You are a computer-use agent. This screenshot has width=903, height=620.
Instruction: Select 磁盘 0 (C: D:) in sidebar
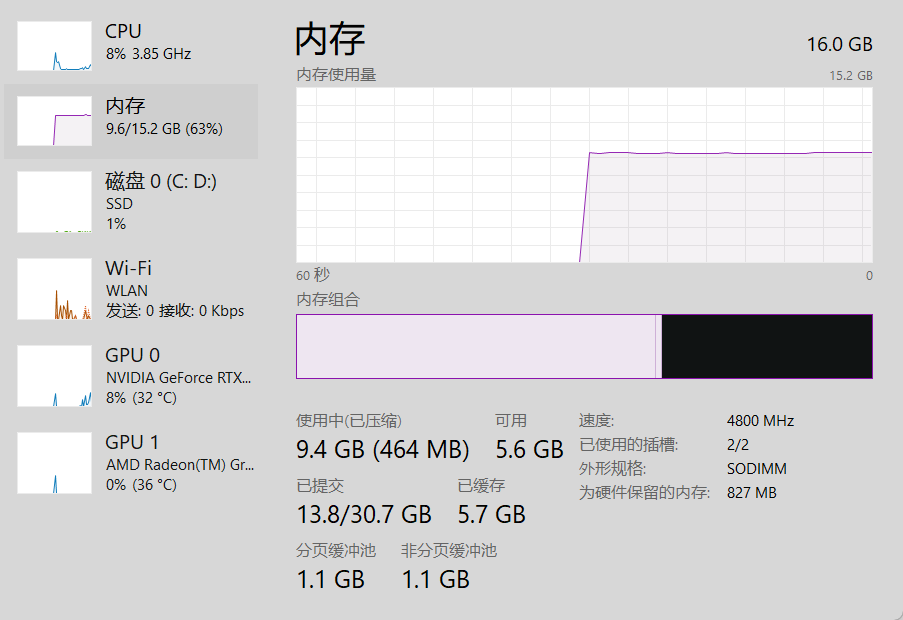(161, 182)
